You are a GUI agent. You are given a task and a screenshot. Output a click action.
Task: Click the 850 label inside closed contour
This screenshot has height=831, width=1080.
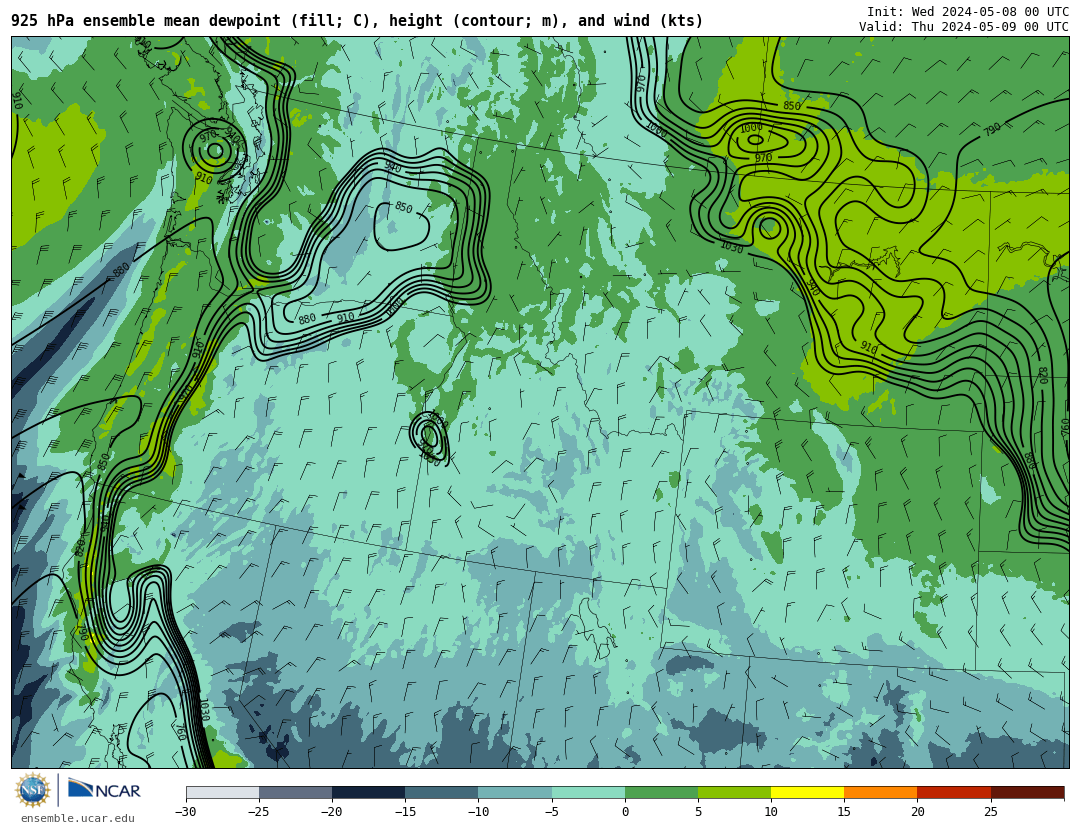click(403, 207)
